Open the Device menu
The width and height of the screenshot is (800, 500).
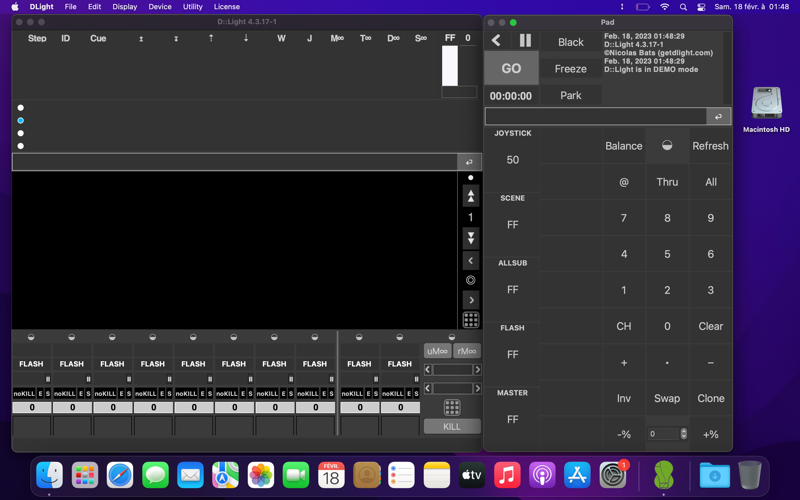[x=160, y=7]
